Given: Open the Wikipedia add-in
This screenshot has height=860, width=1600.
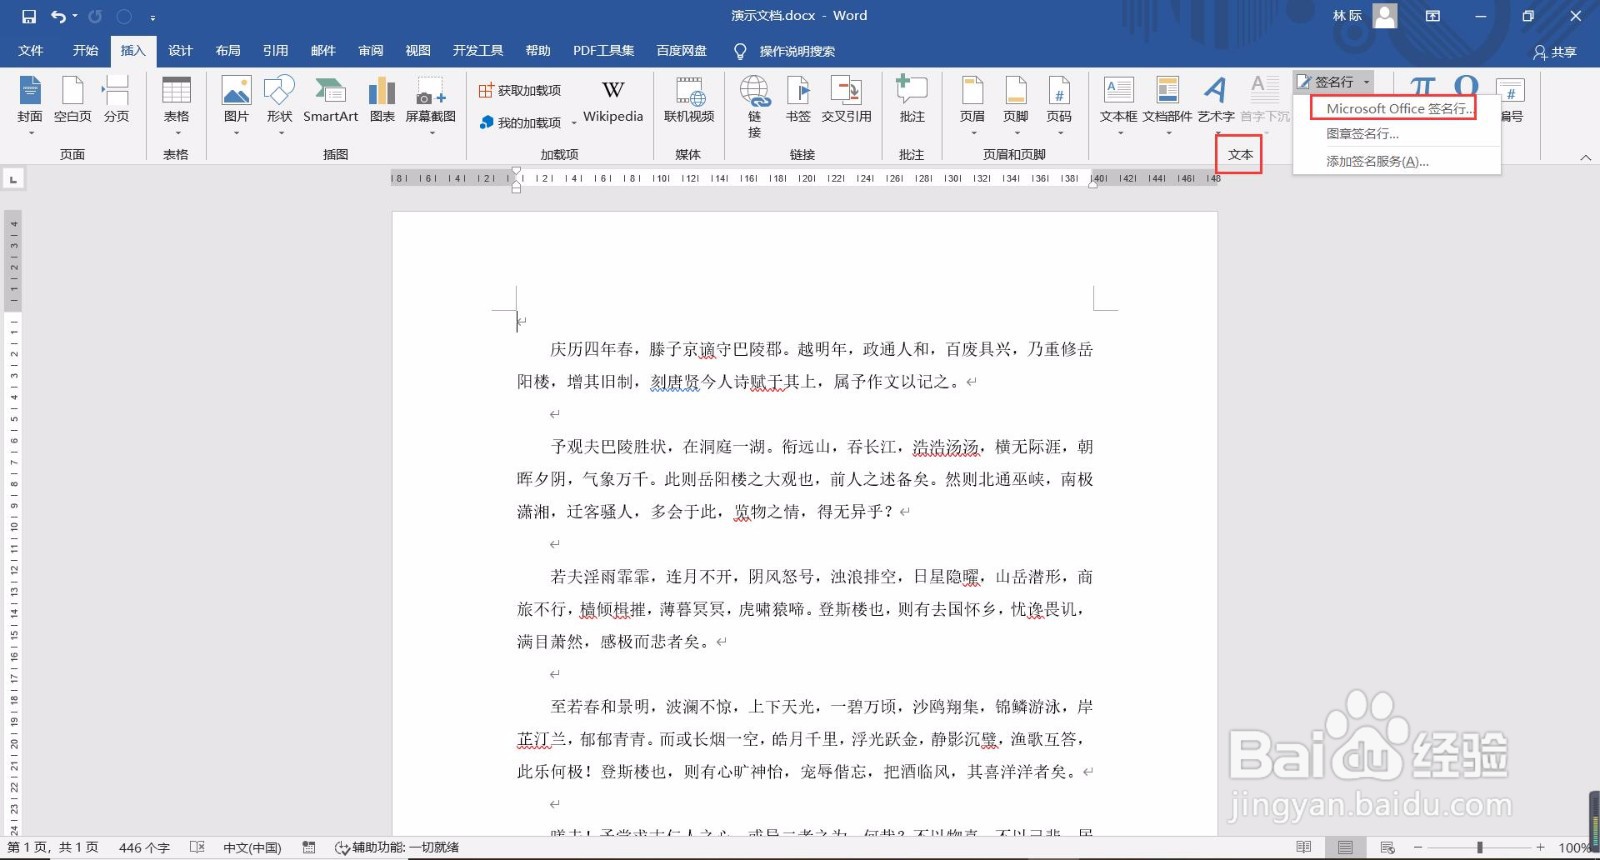Looking at the screenshot, I should pos(613,100).
